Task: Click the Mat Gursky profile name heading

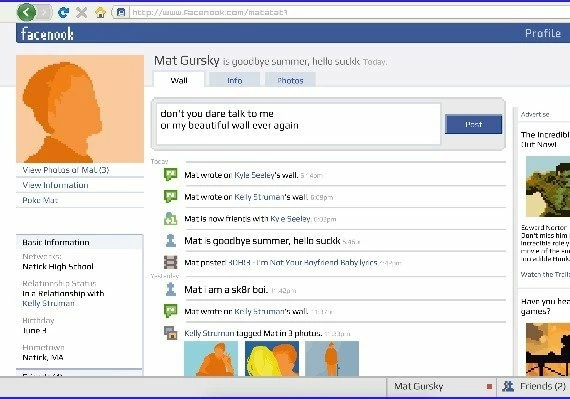Action: tap(187, 60)
